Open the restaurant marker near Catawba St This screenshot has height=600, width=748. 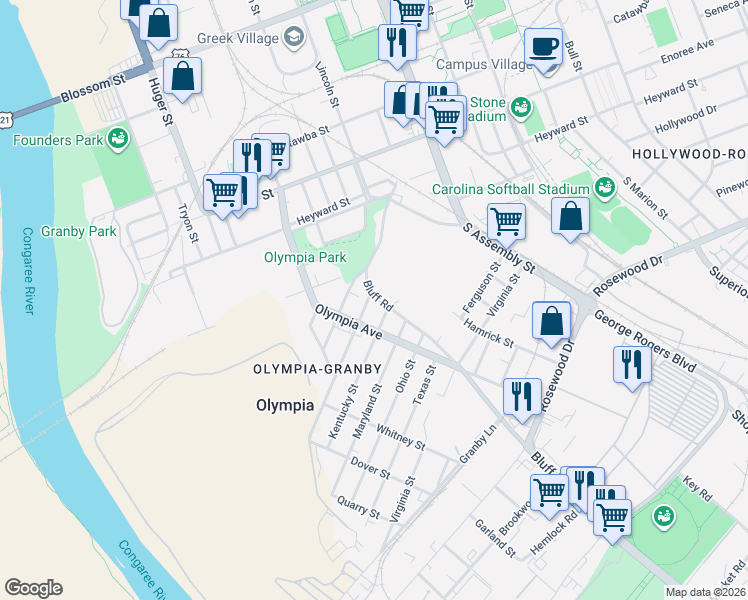[252, 158]
